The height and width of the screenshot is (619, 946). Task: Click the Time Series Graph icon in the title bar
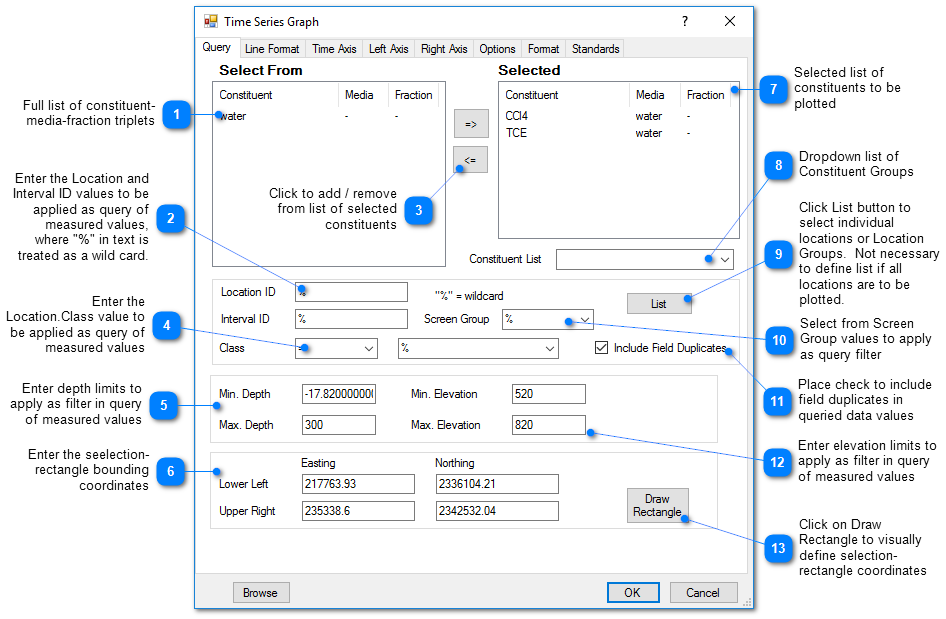[x=209, y=21]
